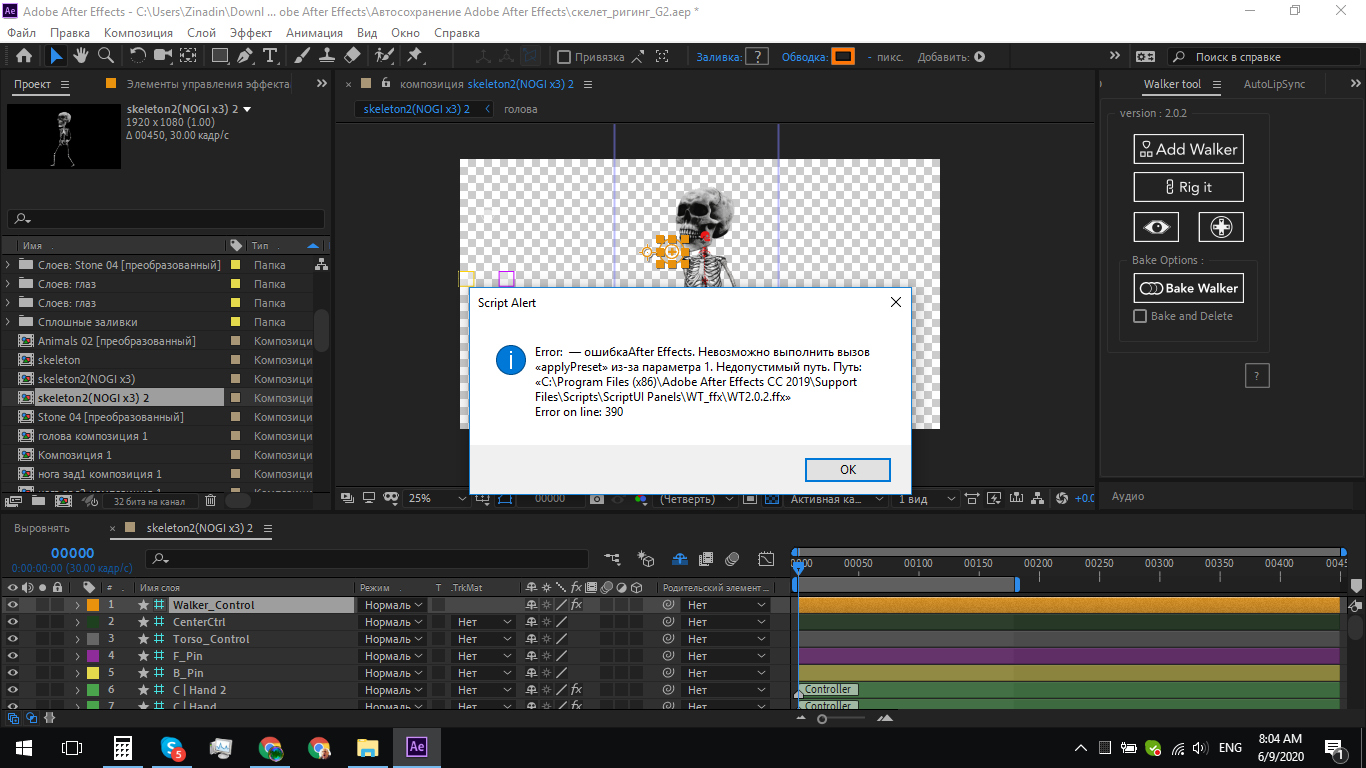Expand the Walker_Control layer properties
Image resolution: width=1366 pixels, height=768 pixels.
click(x=77, y=605)
